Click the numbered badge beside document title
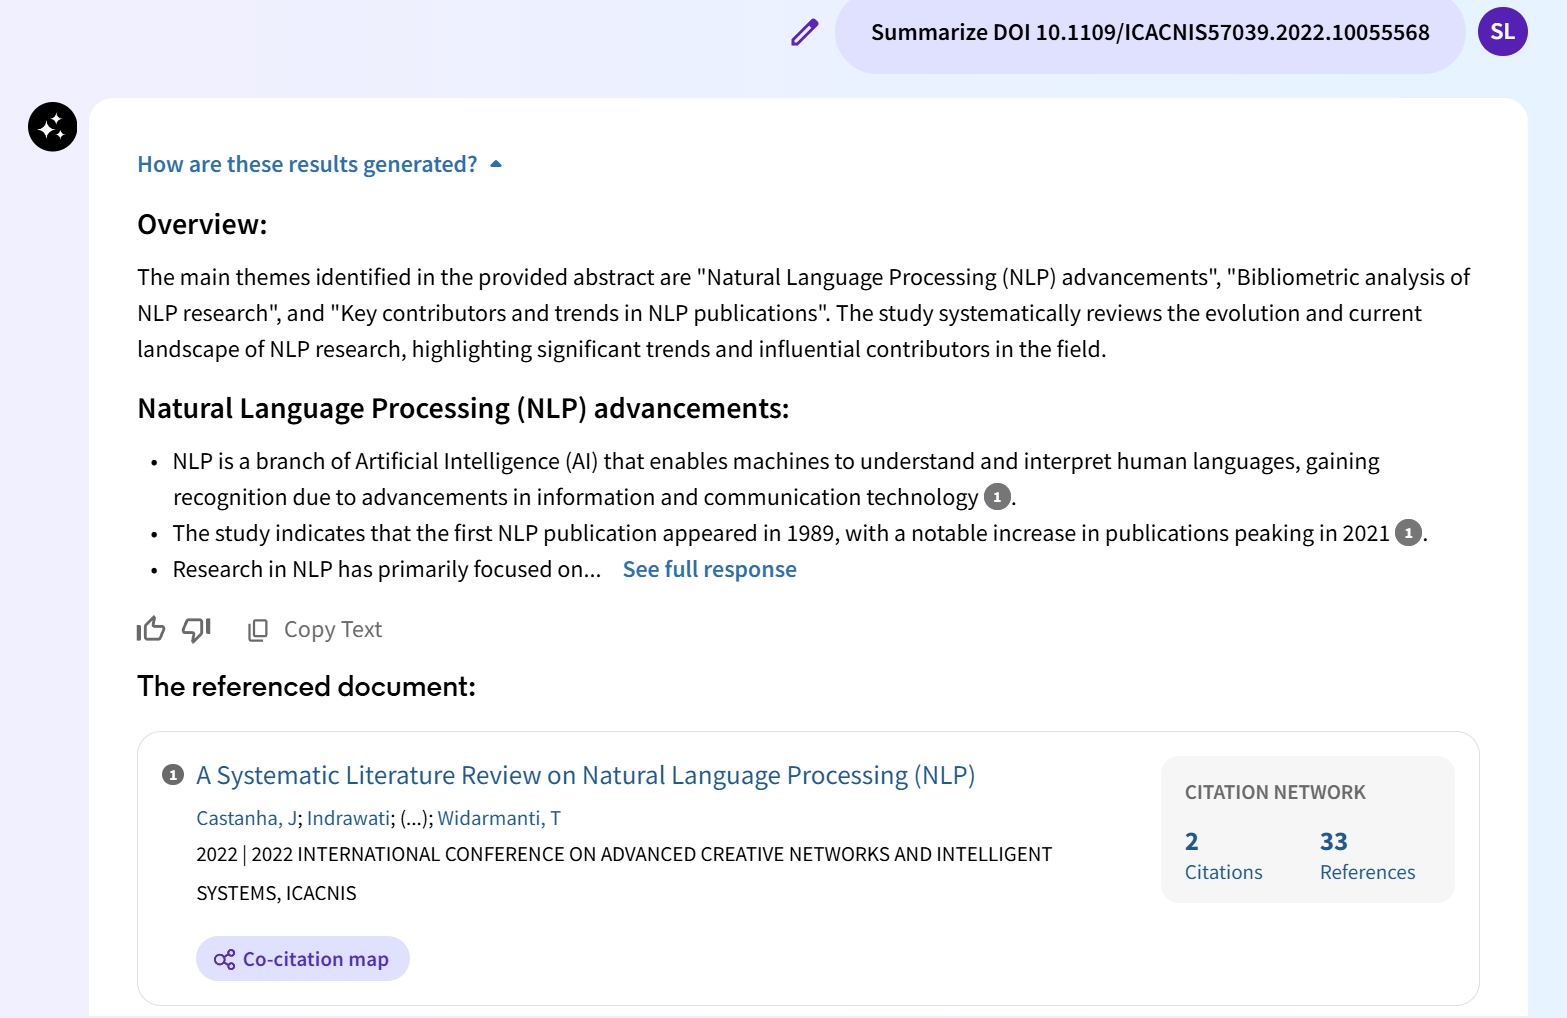This screenshot has width=1567, height=1018. coord(173,775)
